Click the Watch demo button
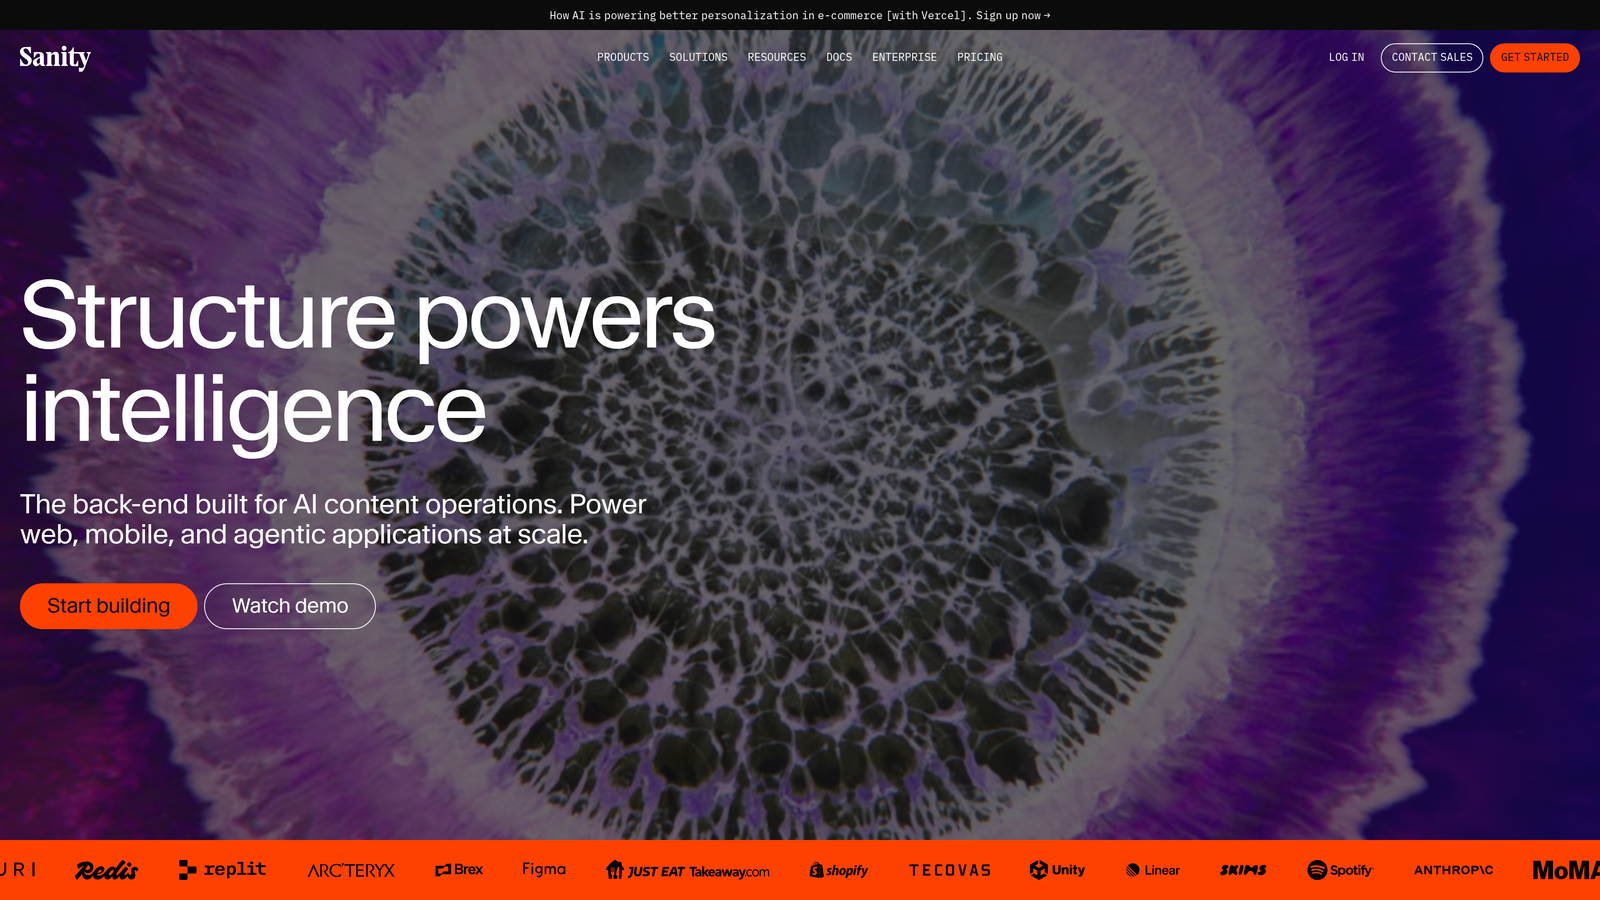 point(290,606)
